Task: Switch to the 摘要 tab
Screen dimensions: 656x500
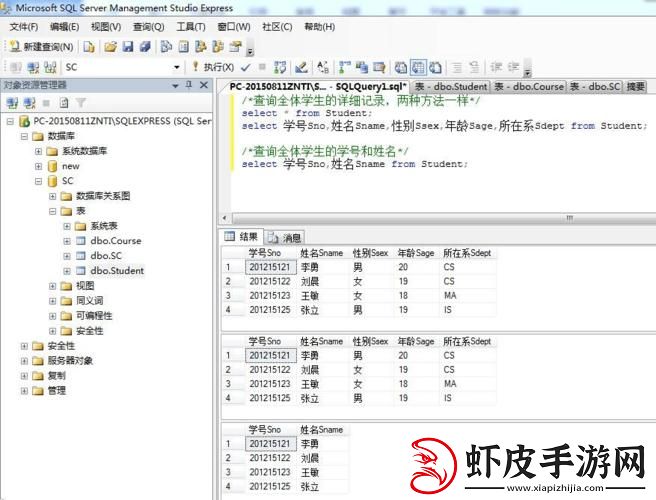Action: [636, 87]
